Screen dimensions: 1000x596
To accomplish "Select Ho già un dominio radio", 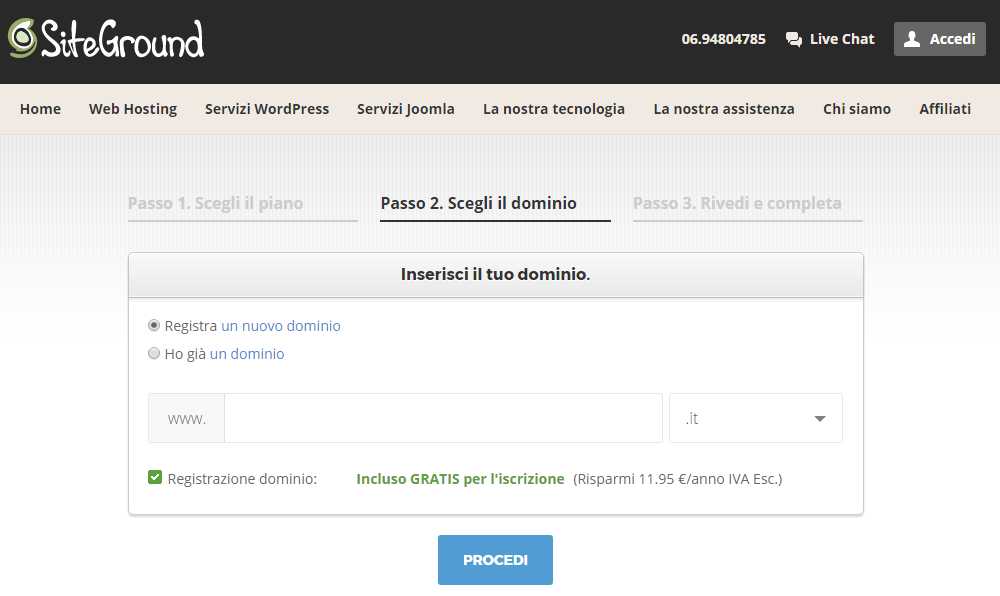I will (154, 354).
